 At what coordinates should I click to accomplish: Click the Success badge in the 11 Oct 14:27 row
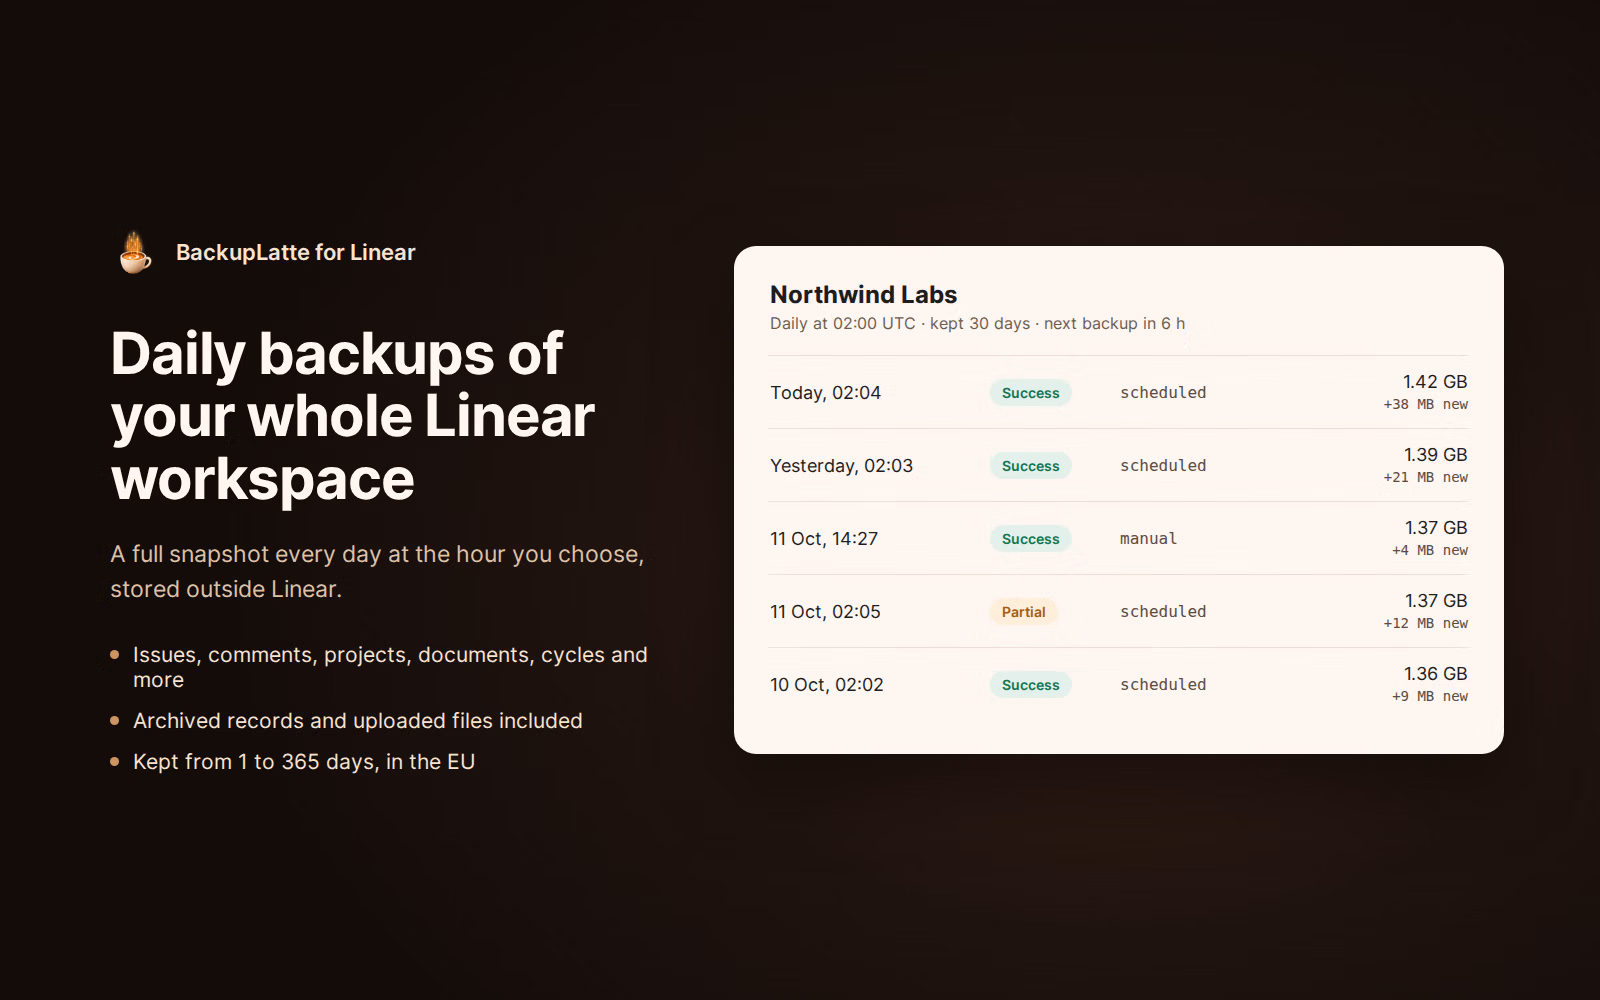[x=1030, y=539]
